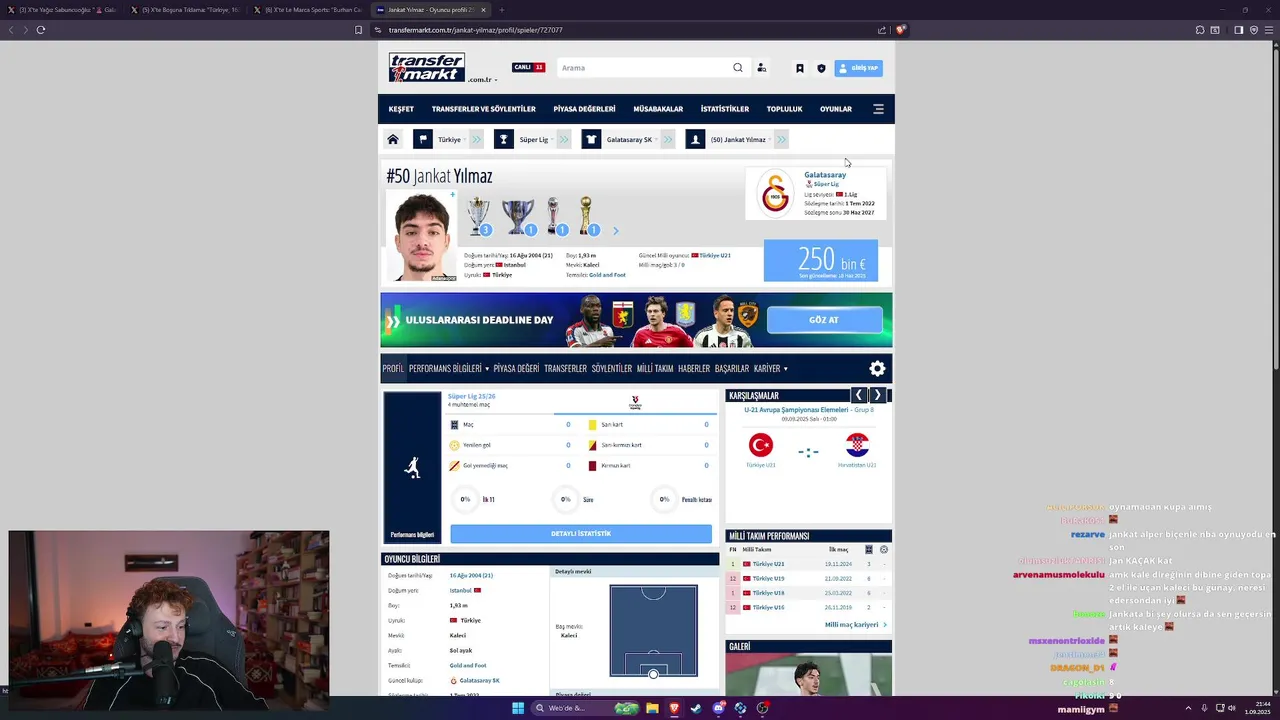The image size is (1280, 720).
Task: Click the trophy icon before Süper Lig
Action: click(x=504, y=139)
